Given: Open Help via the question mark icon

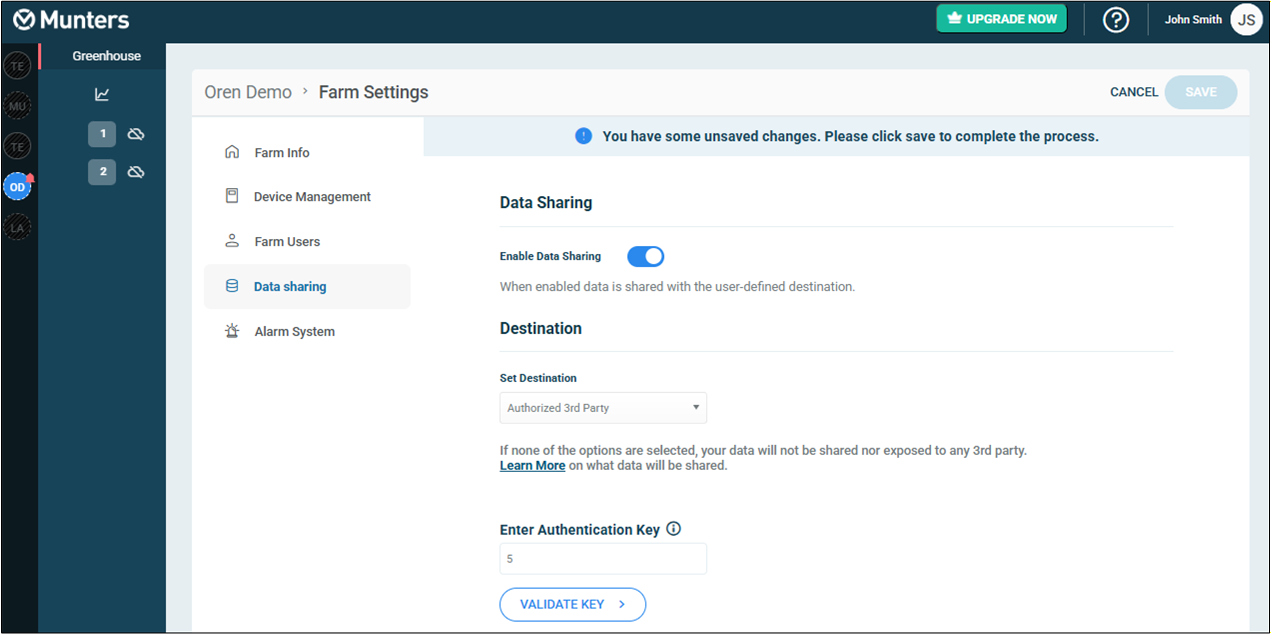Looking at the screenshot, I should (1116, 19).
